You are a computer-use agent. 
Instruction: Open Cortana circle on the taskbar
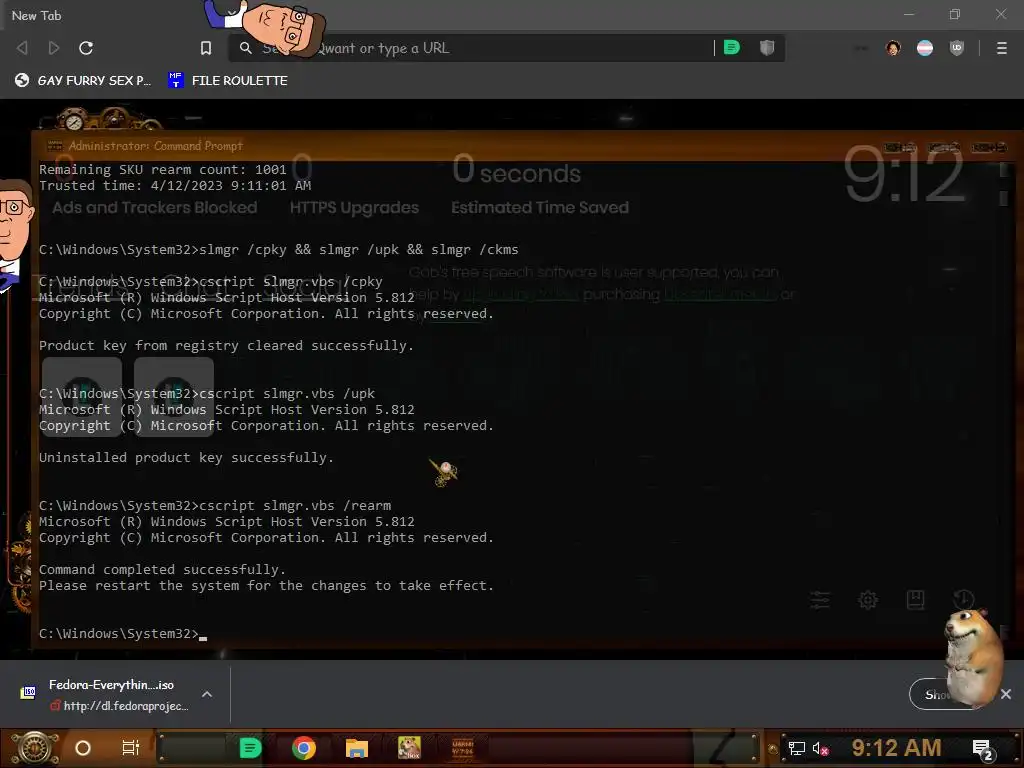coord(83,748)
